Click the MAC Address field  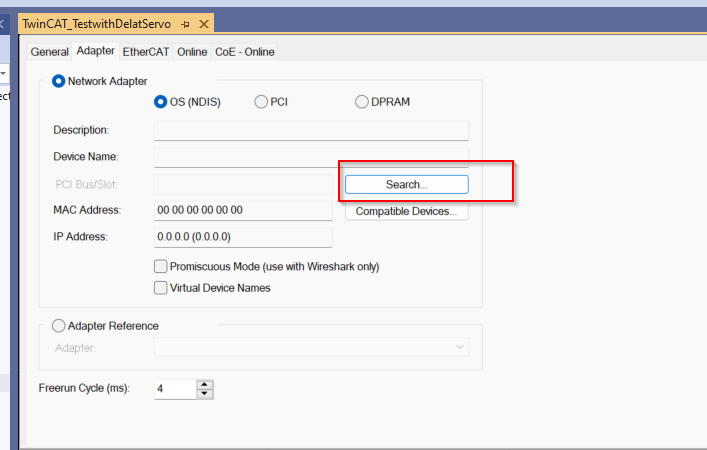pos(243,211)
